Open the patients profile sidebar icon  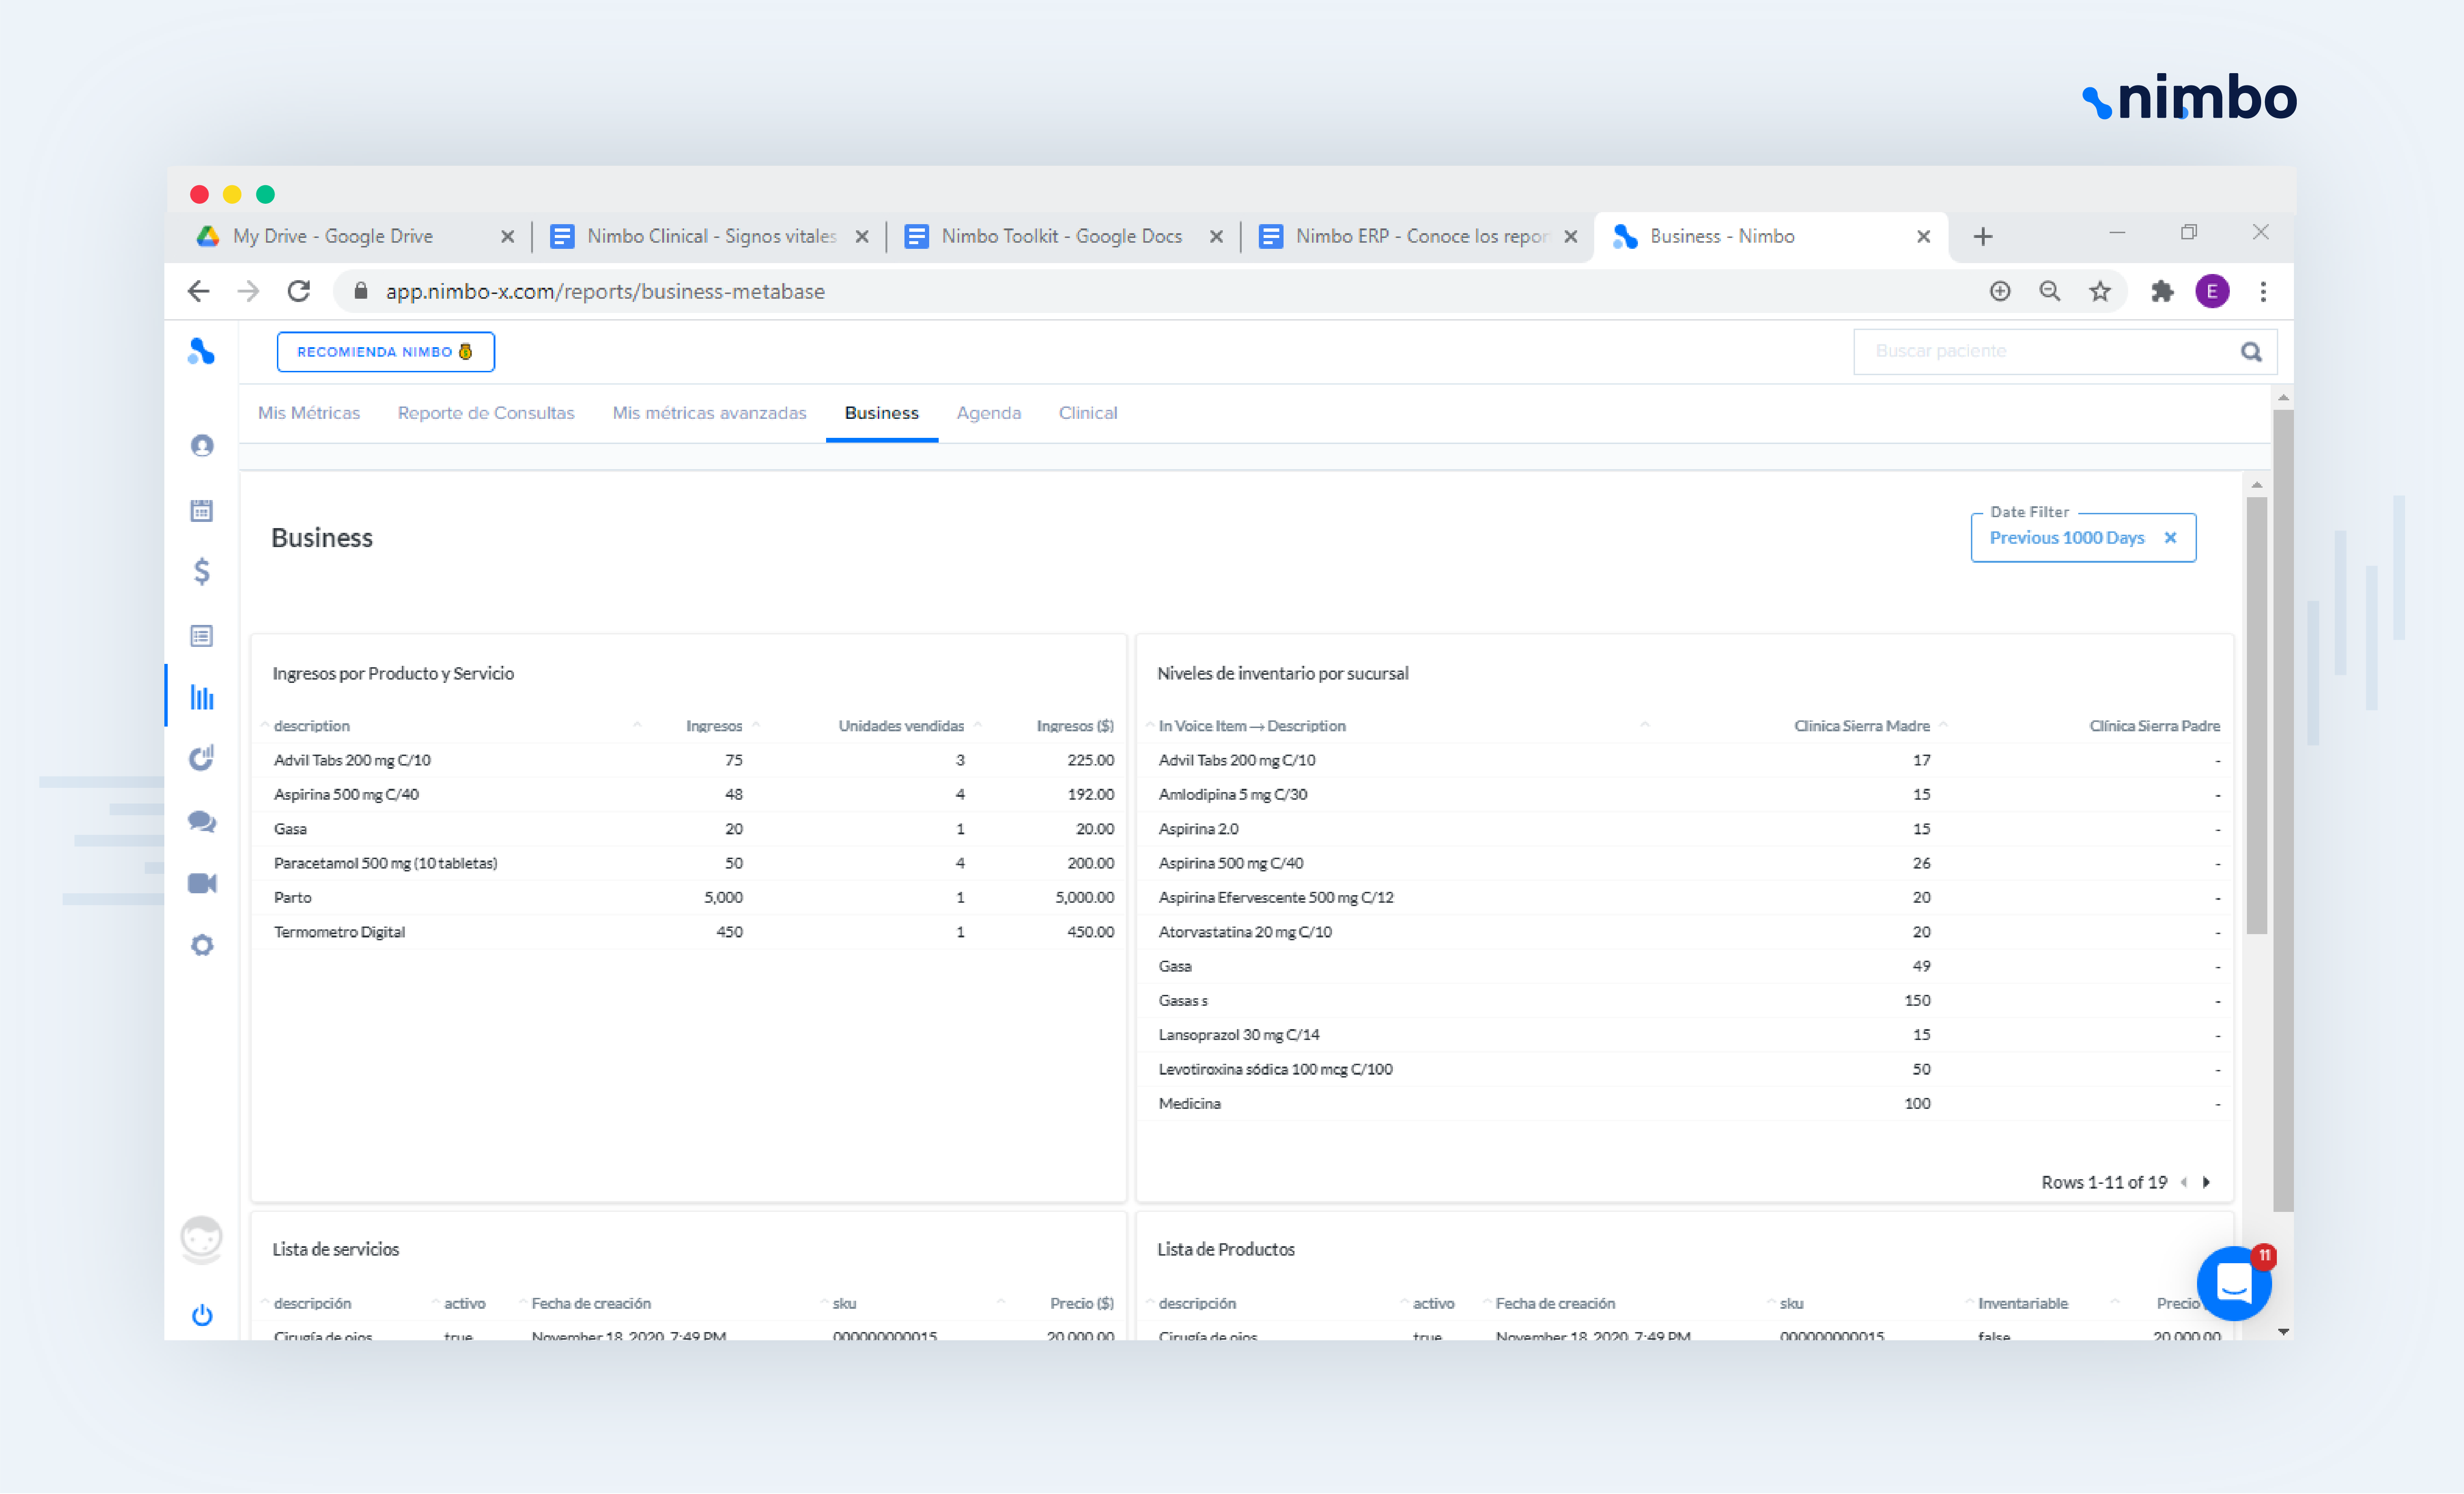[202, 446]
